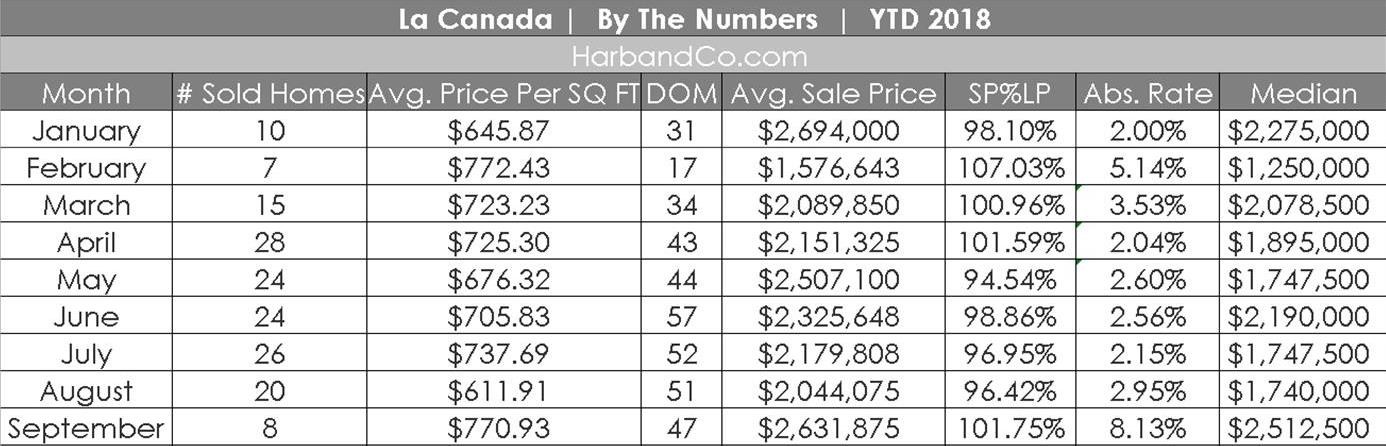This screenshot has height=446, width=1386.
Task: Click the Avg. Sale Price header
Action: point(833,93)
